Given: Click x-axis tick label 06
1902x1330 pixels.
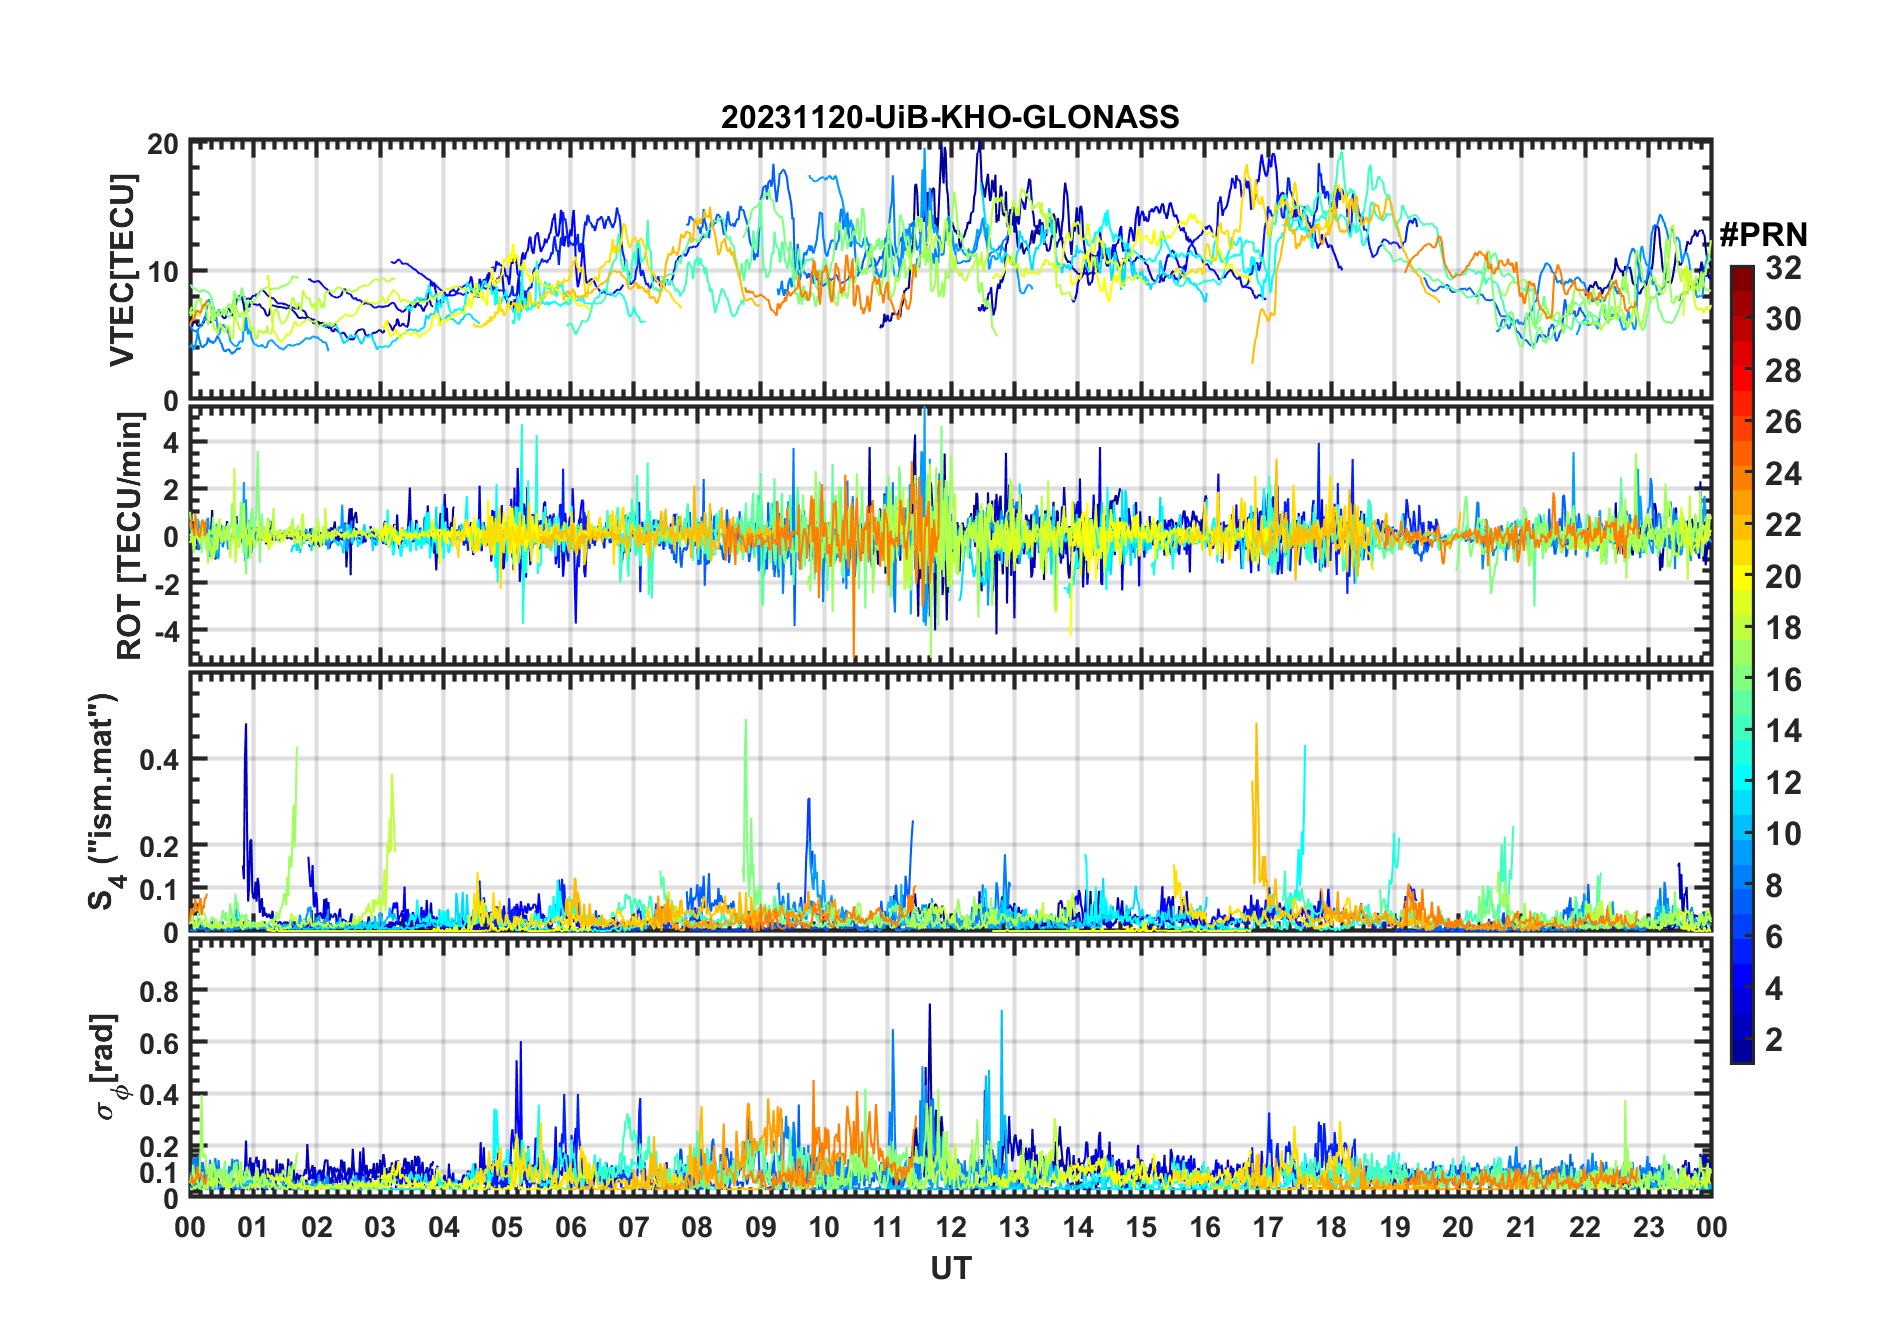Looking at the screenshot, I should click(570, 1227).
